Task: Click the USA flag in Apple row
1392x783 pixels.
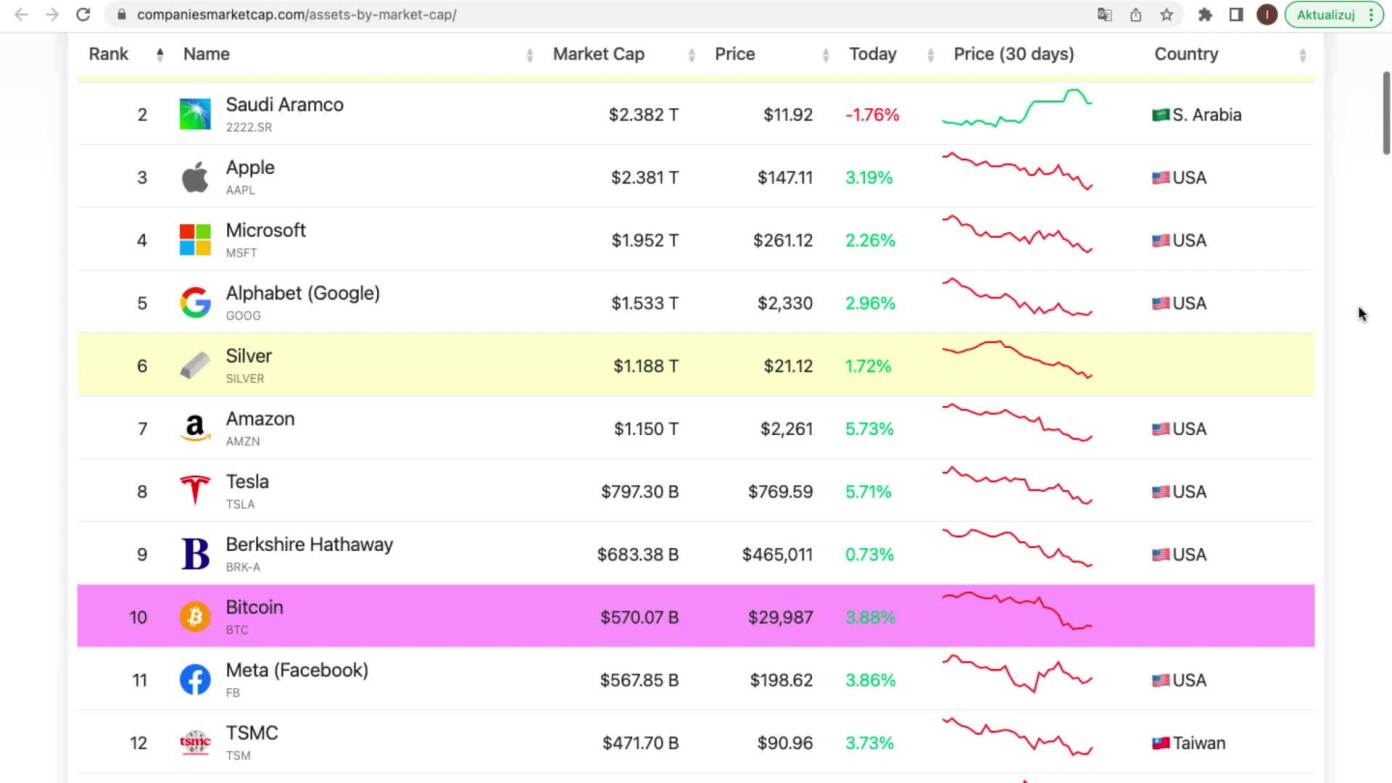Action: point(1160,178)
